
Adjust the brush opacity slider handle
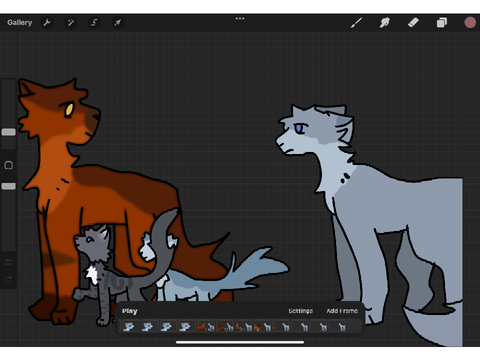pos(9,186)
